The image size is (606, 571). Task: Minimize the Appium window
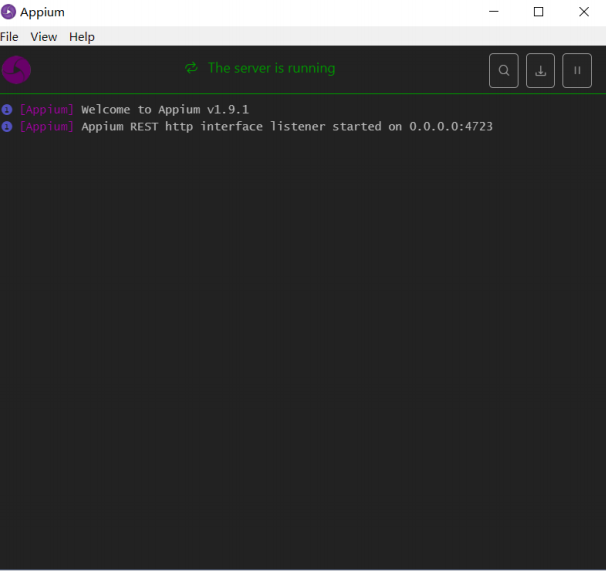pyautogui.click(x=494, y=12)
